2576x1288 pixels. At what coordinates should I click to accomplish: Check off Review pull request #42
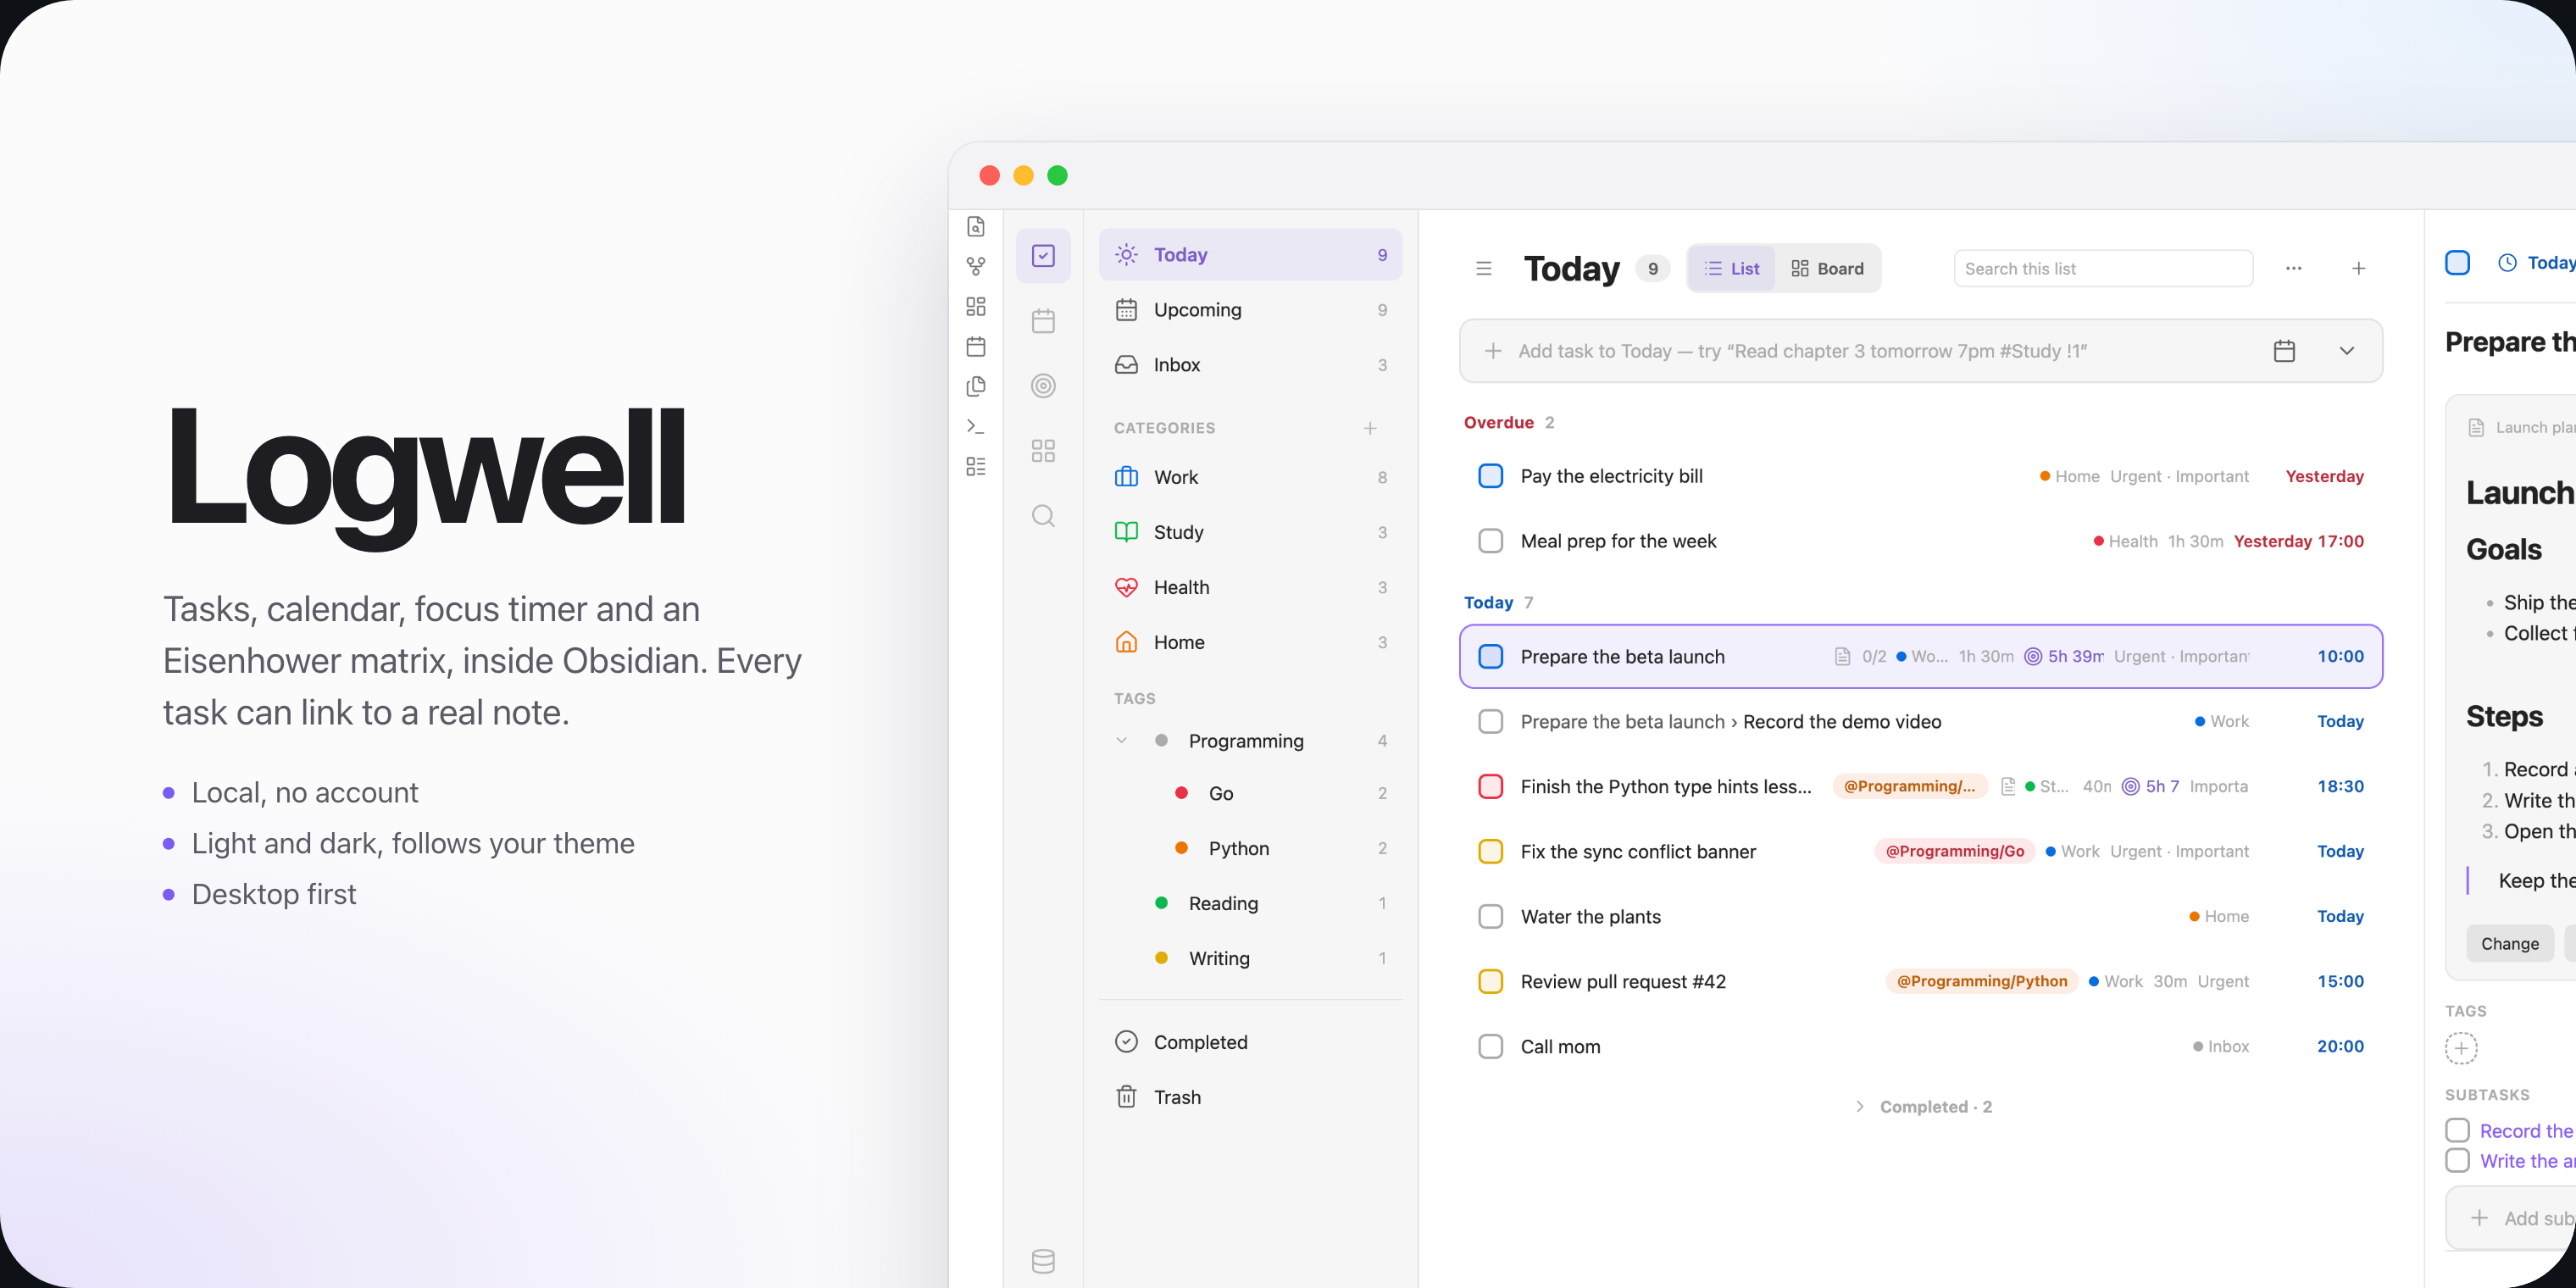point(1490,982)
